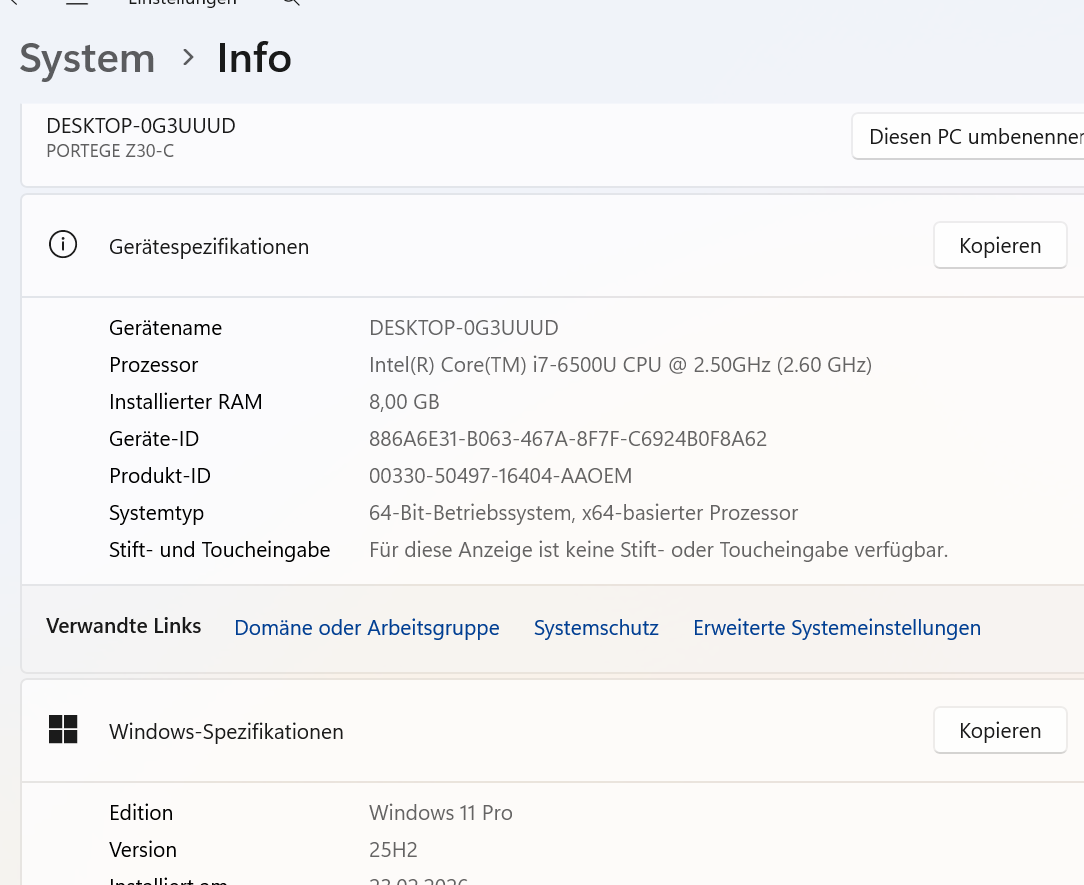Viewport: 1084px width, 885px height.
Task: Click the Gerätename label
Action: pyautogui.click(x=165, y=328)
